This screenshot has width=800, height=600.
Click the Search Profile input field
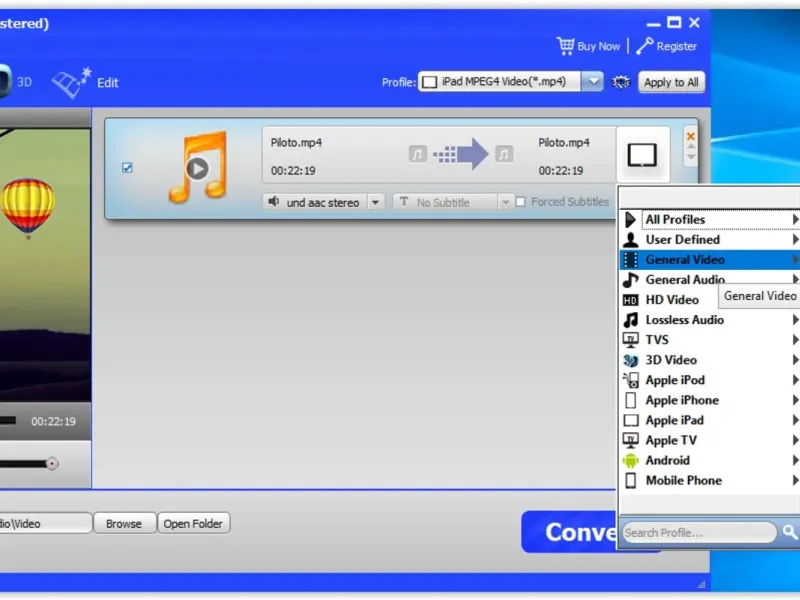click(699, 533)
